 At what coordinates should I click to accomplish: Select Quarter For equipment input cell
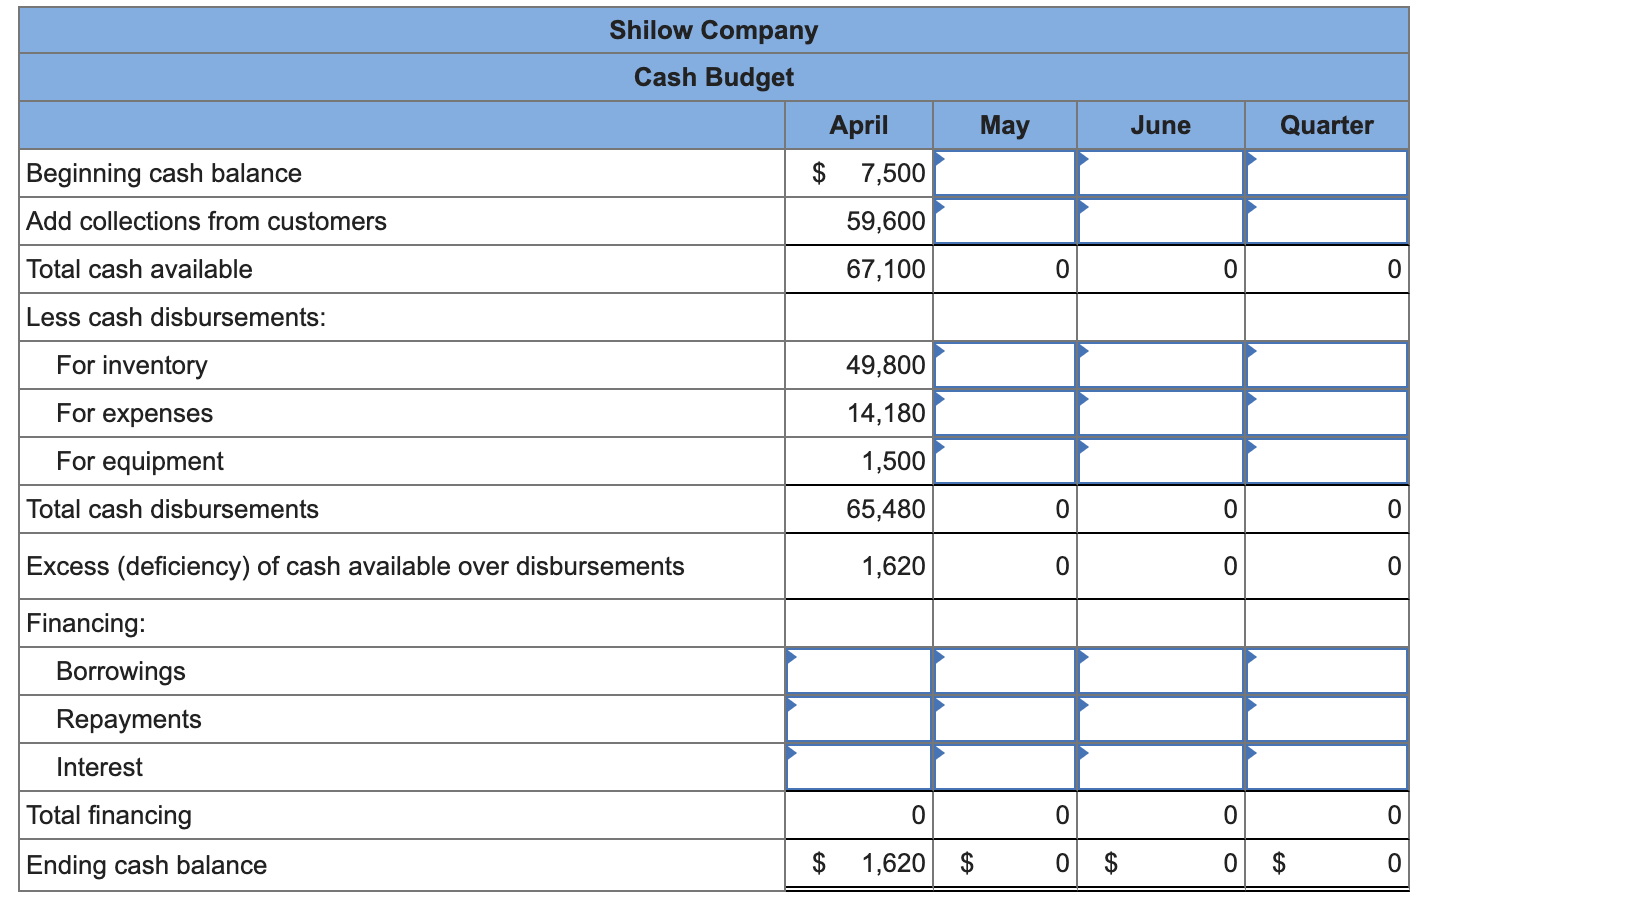(x=1327, y=461)
